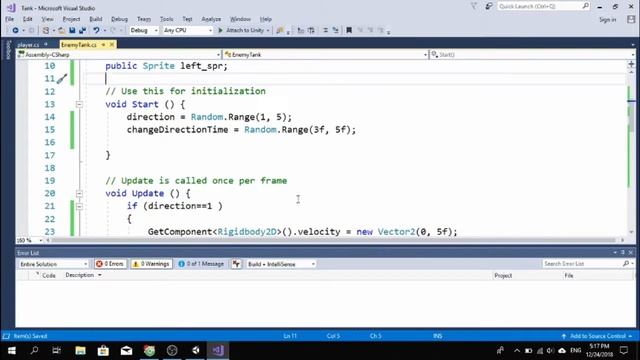
Task: Open the Project menu
Action: tap(71, 19)
